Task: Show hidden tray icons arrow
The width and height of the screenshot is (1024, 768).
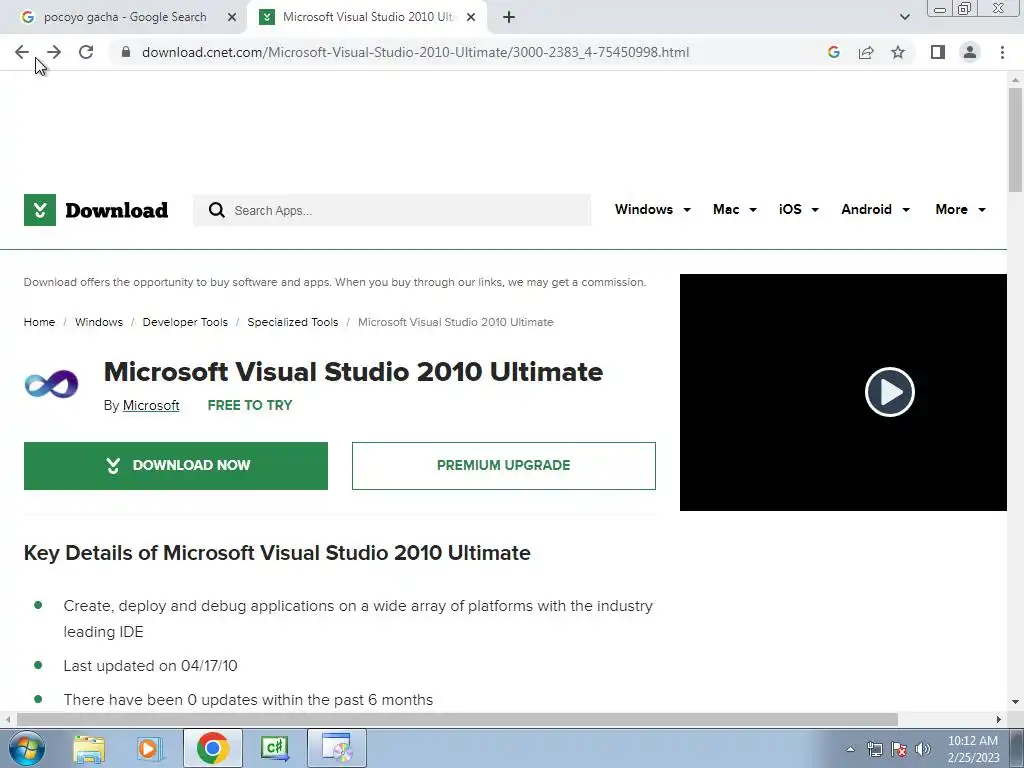Action: 850,749
